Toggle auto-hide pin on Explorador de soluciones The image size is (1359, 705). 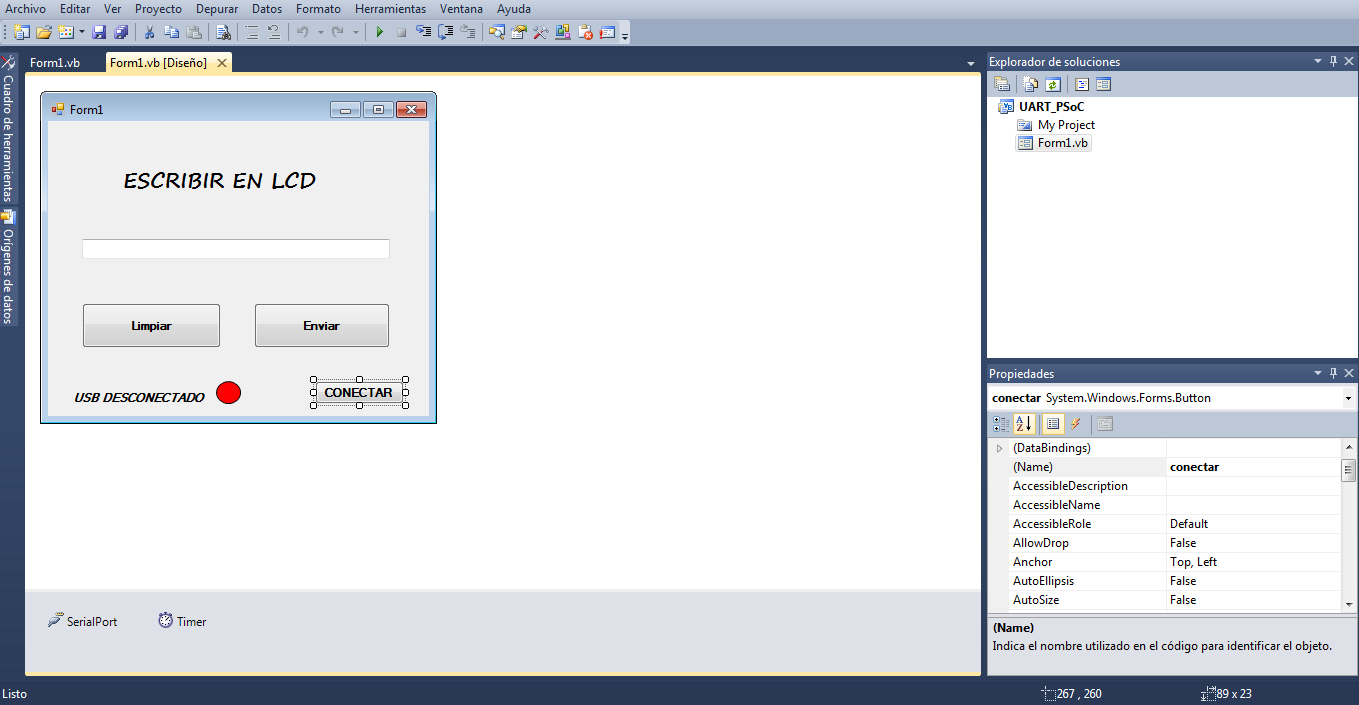coord(1333,61)
